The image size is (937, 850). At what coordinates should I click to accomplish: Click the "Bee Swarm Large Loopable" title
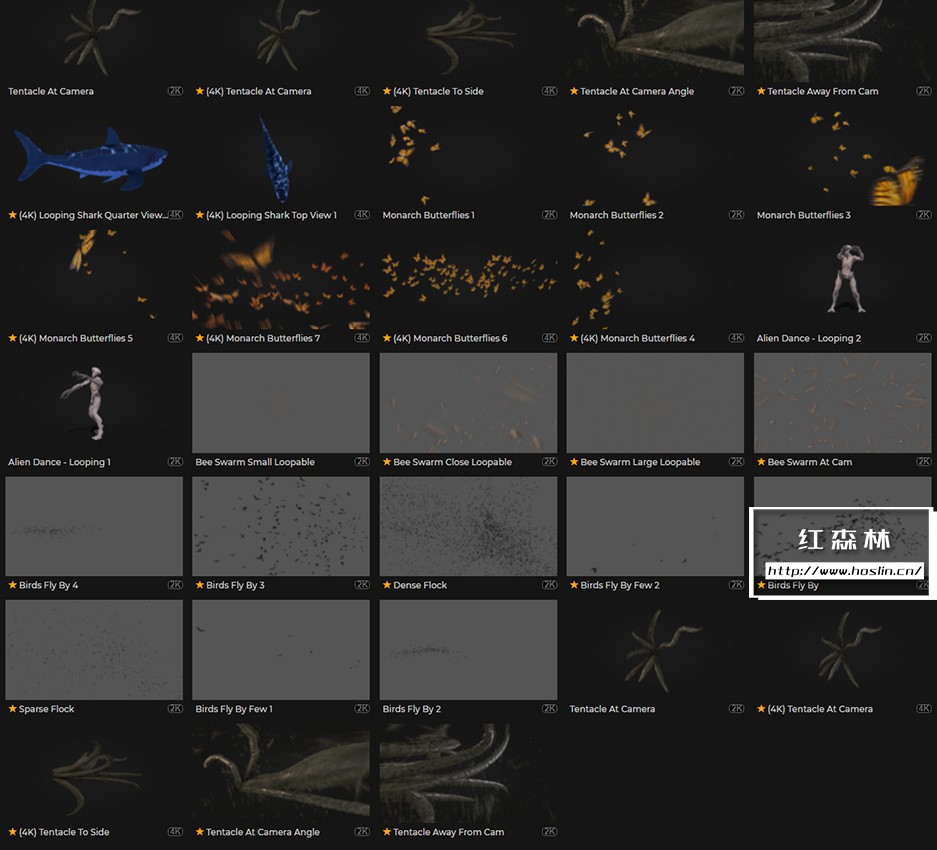[x=640, y=461]
